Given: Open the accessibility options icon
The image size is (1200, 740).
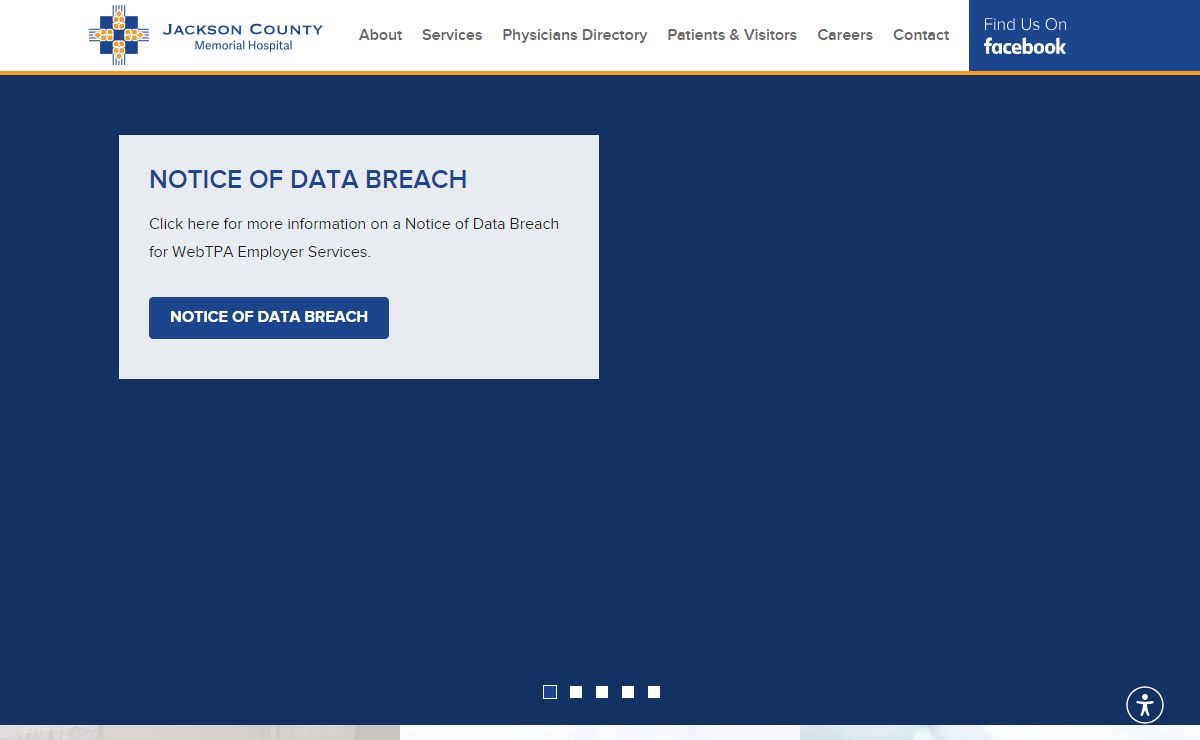Looking at the screenshot, I should 1145,705.
